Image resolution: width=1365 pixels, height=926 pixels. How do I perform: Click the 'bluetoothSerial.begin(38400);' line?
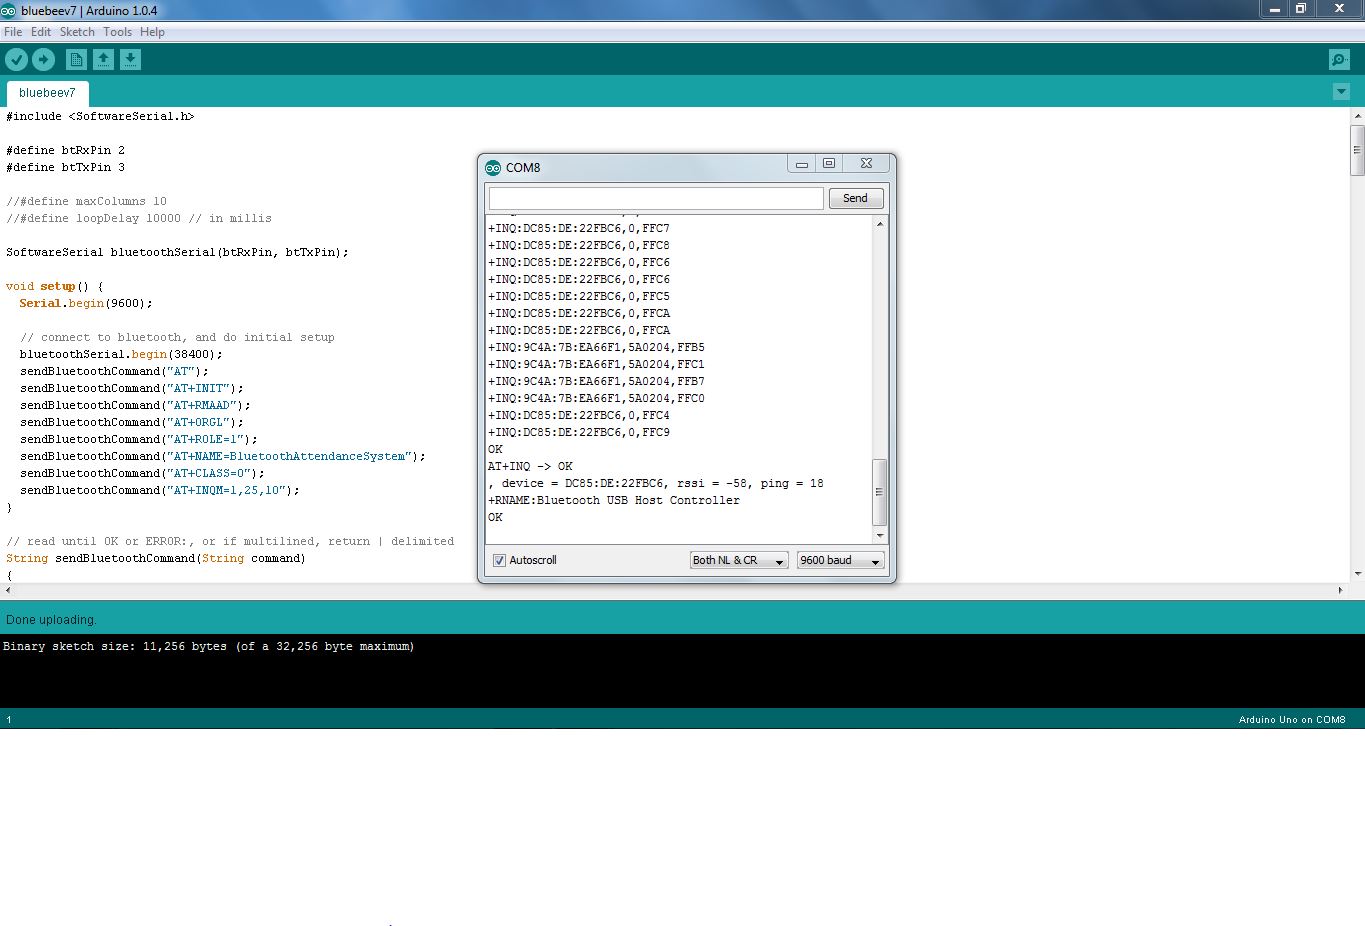click(x=121, y=354)
